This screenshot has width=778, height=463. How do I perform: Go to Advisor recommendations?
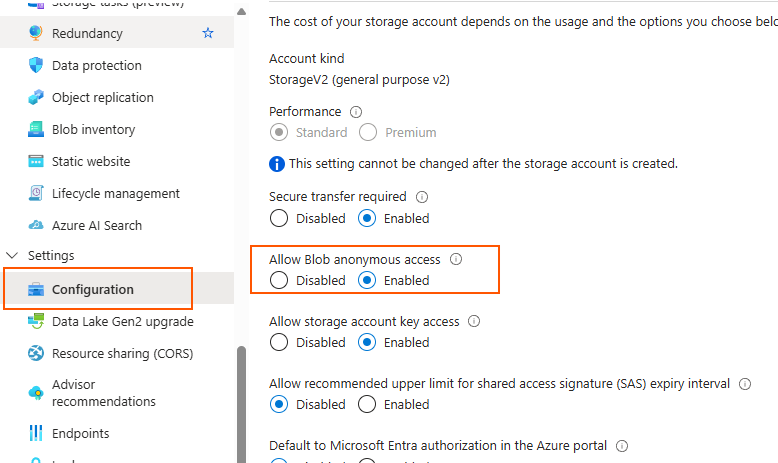coord(104,393)
